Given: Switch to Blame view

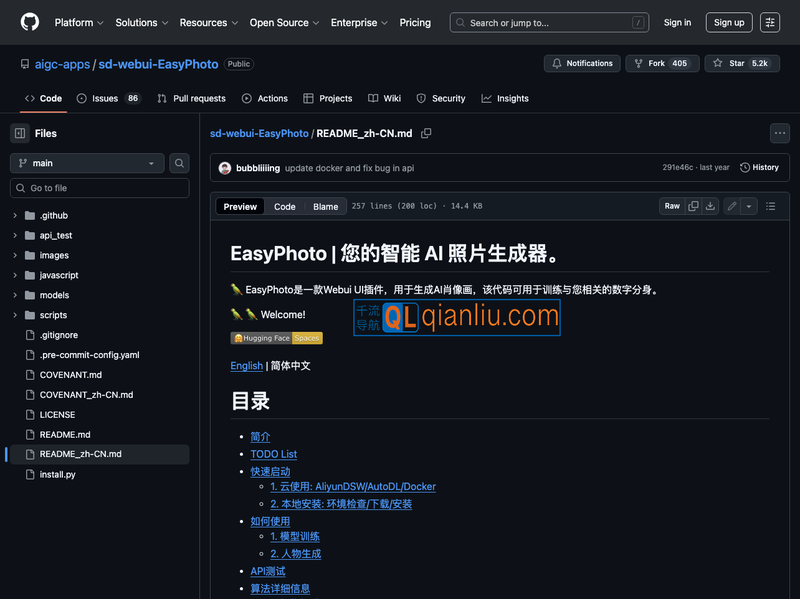Looking at the screenshot, I should pyautogui.click(x=326, y=207).
